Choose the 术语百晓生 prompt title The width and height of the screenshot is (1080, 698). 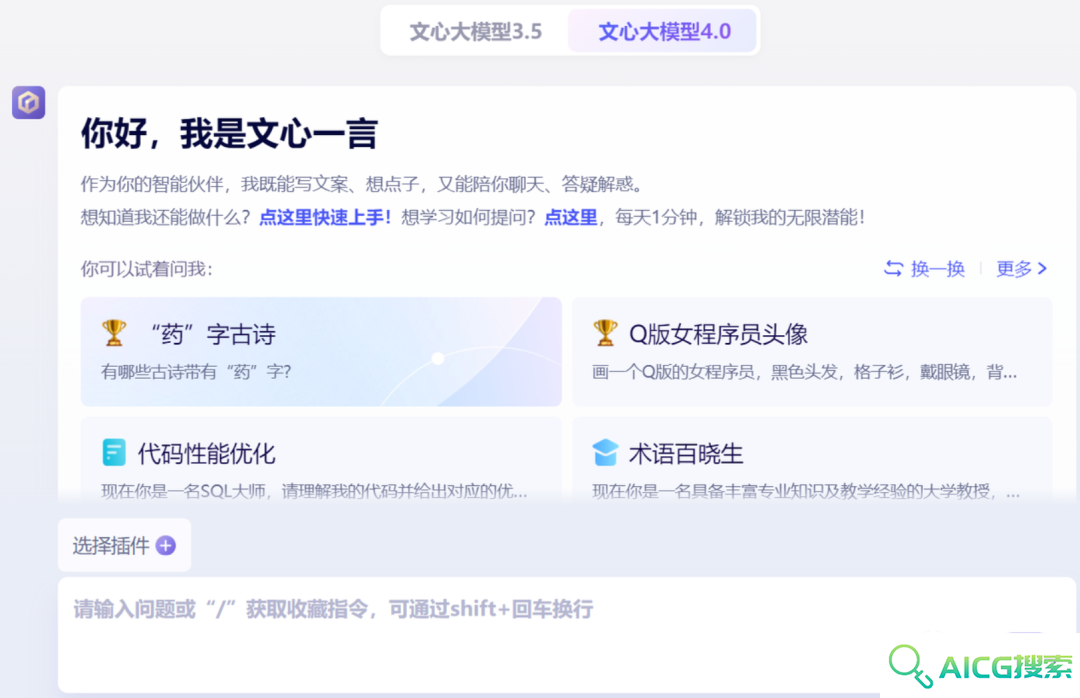click(x=686, y=453)
